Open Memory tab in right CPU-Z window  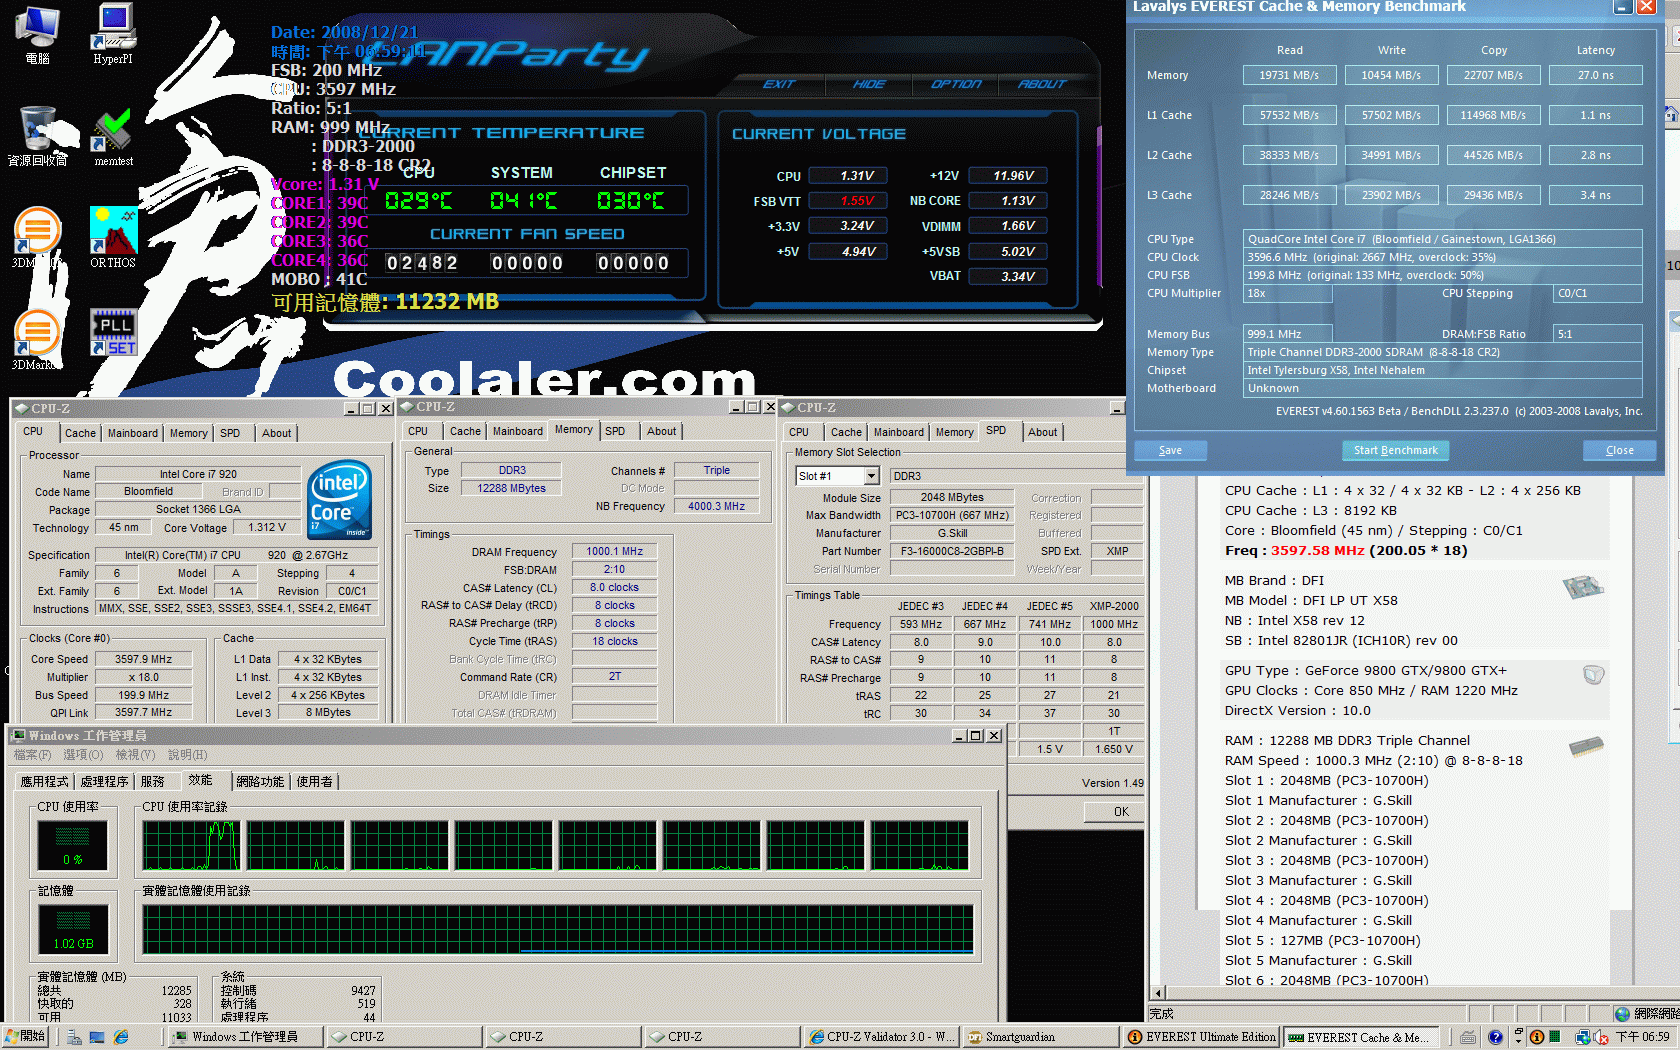coord(954,432)
